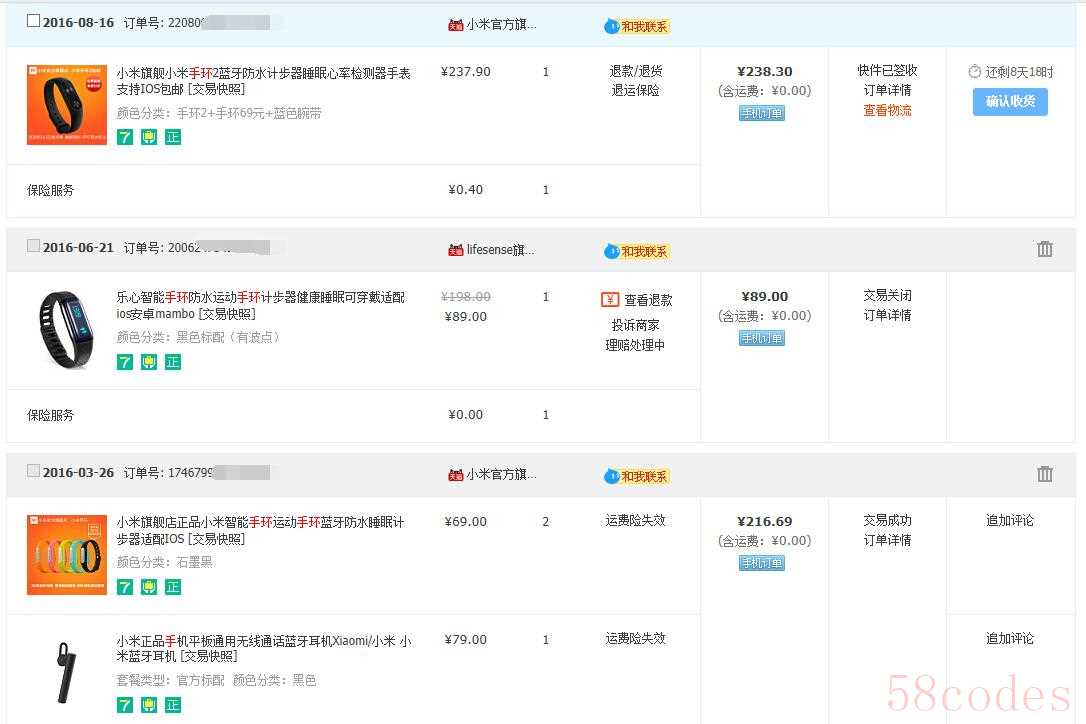This screenshot has height=724, width=1086.
Task: Contact seller via 和我联系 in 2016-03-26 order
Action: [x=637, y=477]
